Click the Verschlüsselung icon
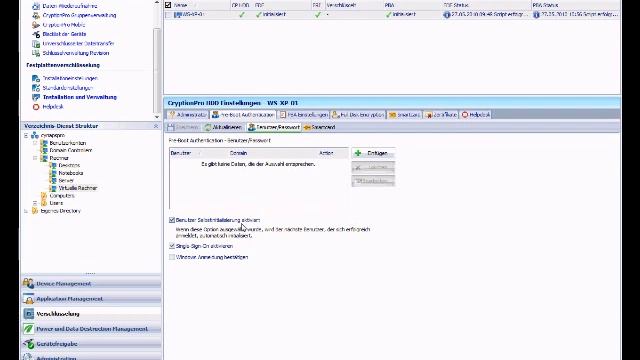Viewport: 640px width, 360px height. tap(29, 314)
